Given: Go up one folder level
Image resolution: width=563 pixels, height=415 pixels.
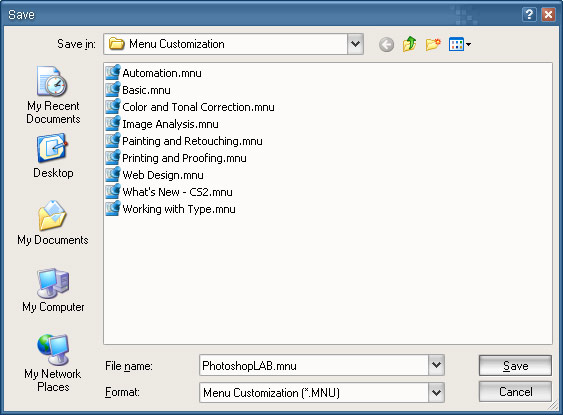Looking at the screenshot, I should pyautogui.click(x=410, y=44).
